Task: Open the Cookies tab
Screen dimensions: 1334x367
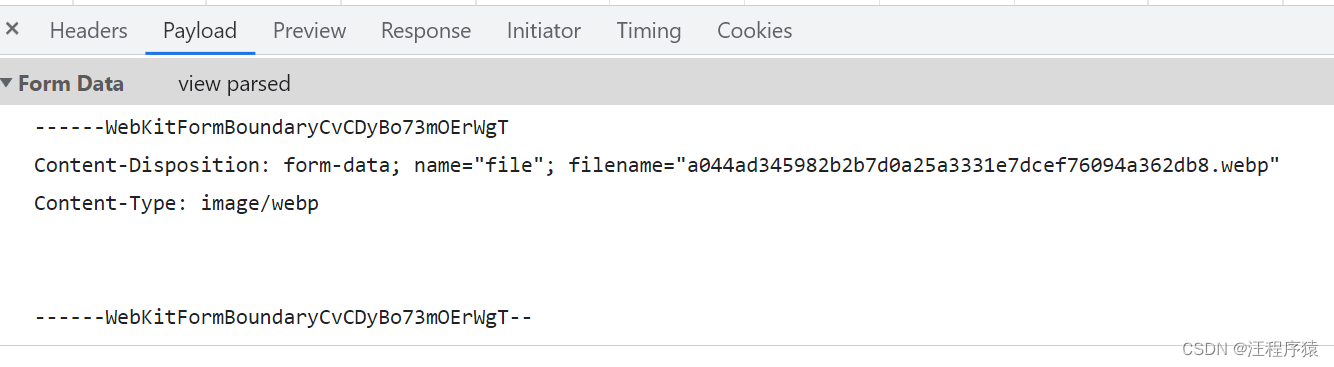Action: (x=755, y=31)
